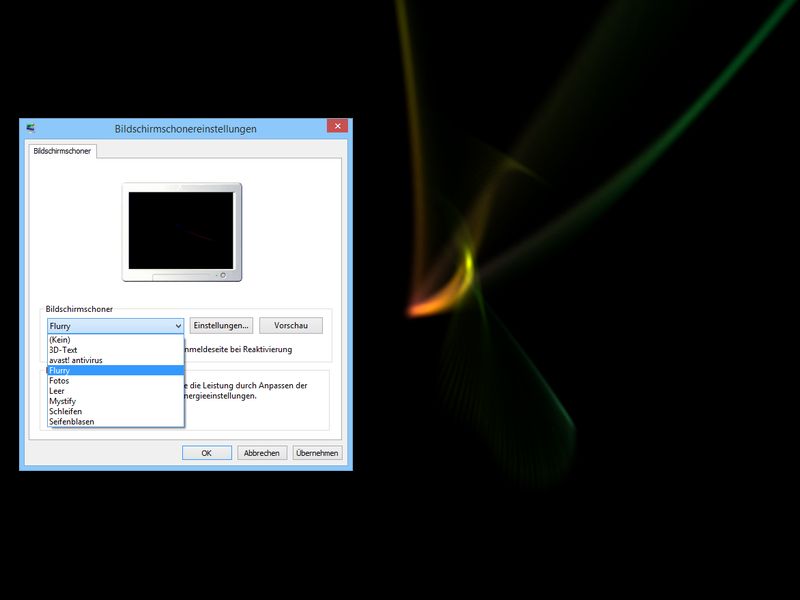
Task: Select Leer in the screensaver list
Action: (x=115, y=391)
